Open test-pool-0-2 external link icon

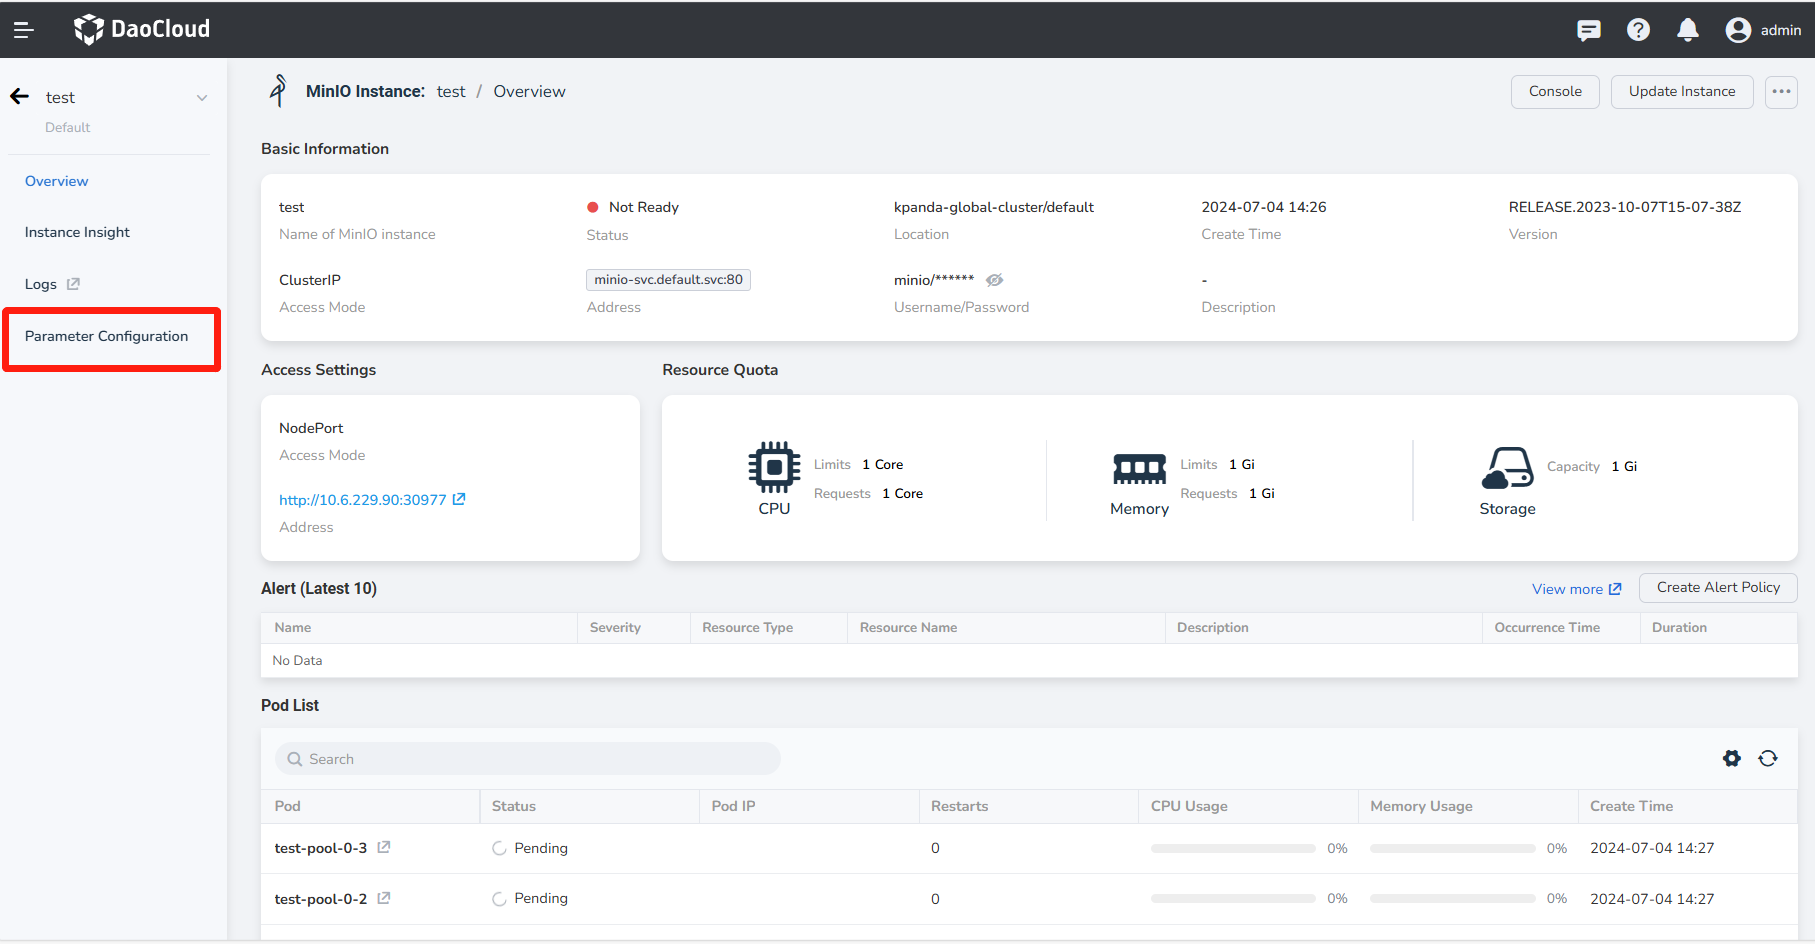point(384,898)
